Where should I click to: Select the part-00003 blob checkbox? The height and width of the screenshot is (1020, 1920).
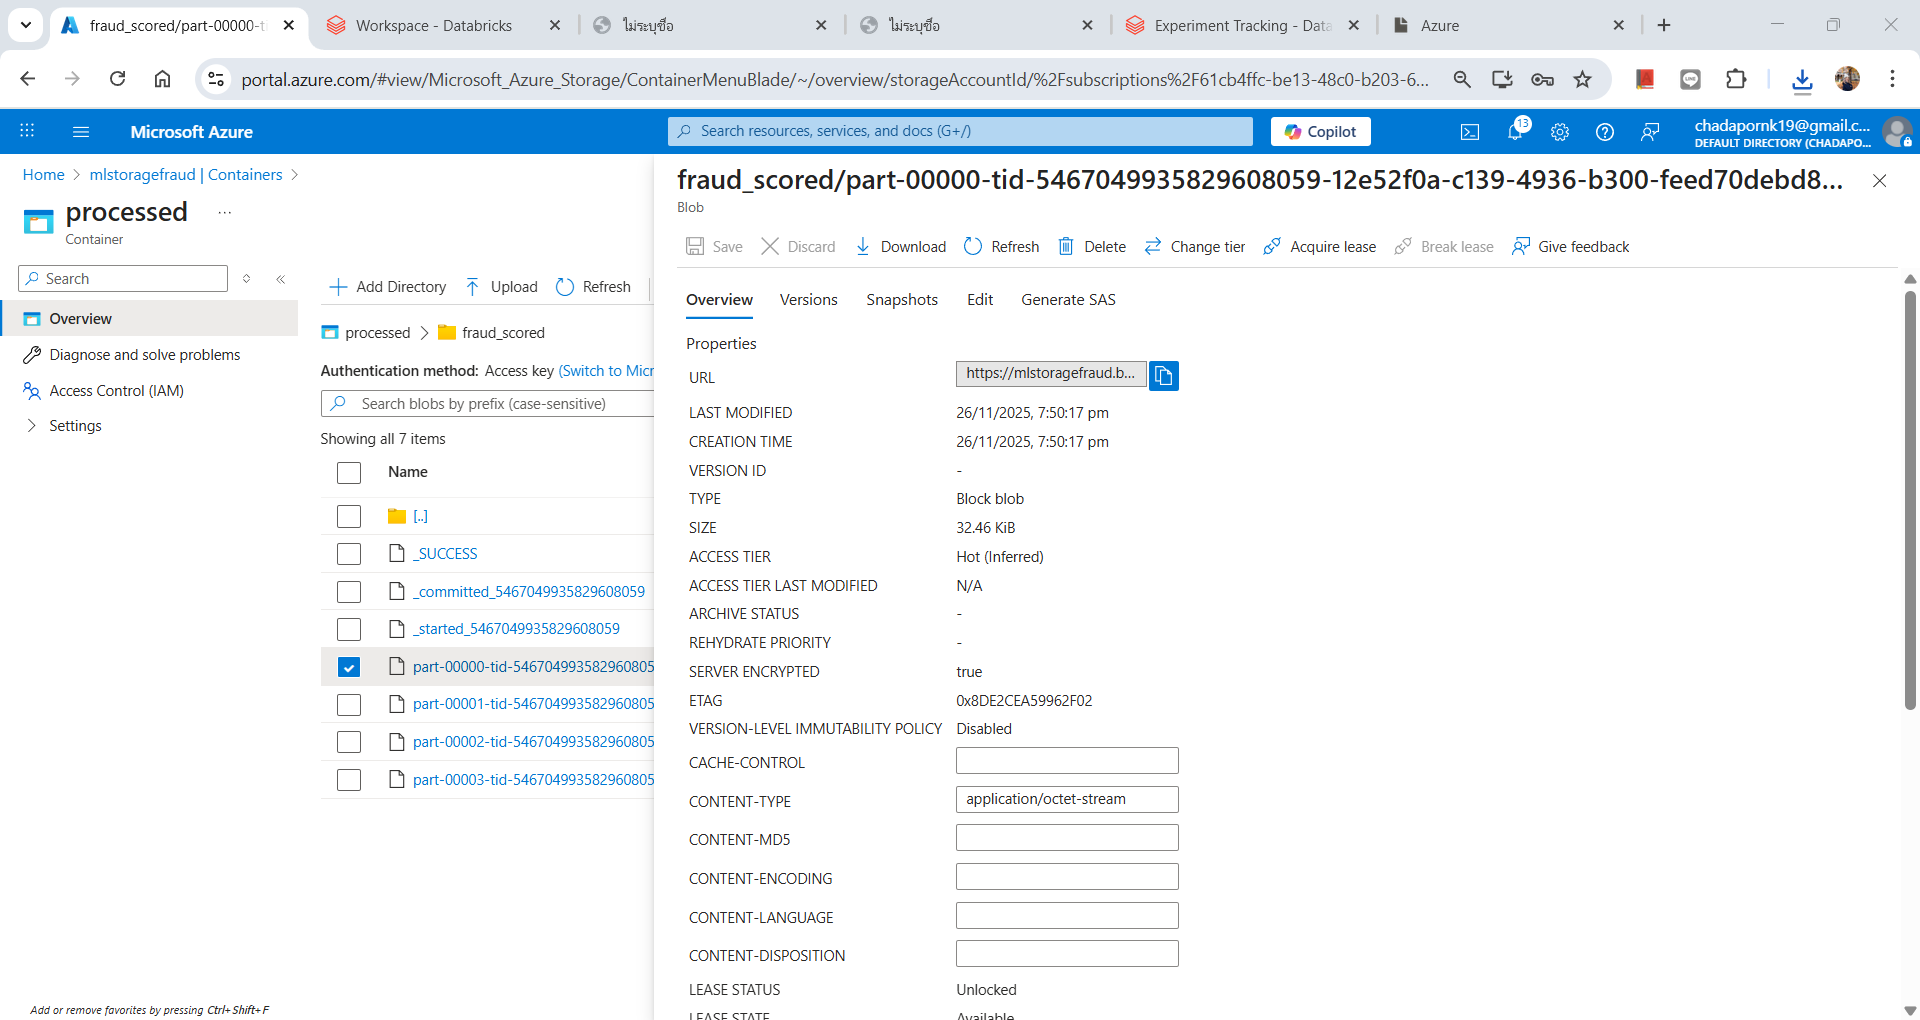click(349, 780)
